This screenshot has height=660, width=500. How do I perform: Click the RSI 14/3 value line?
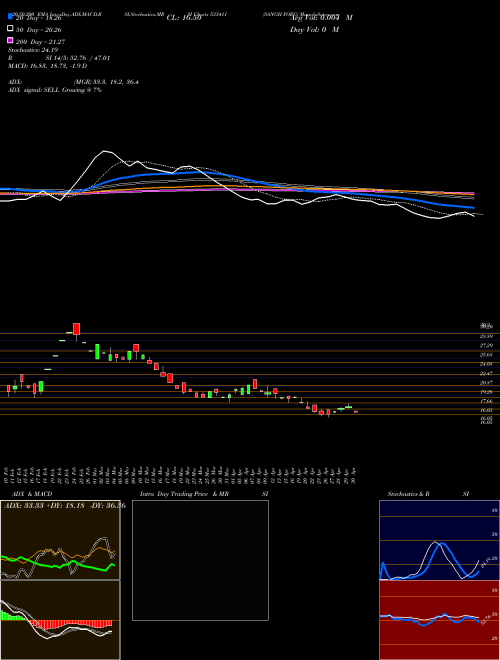coord(59,58)
